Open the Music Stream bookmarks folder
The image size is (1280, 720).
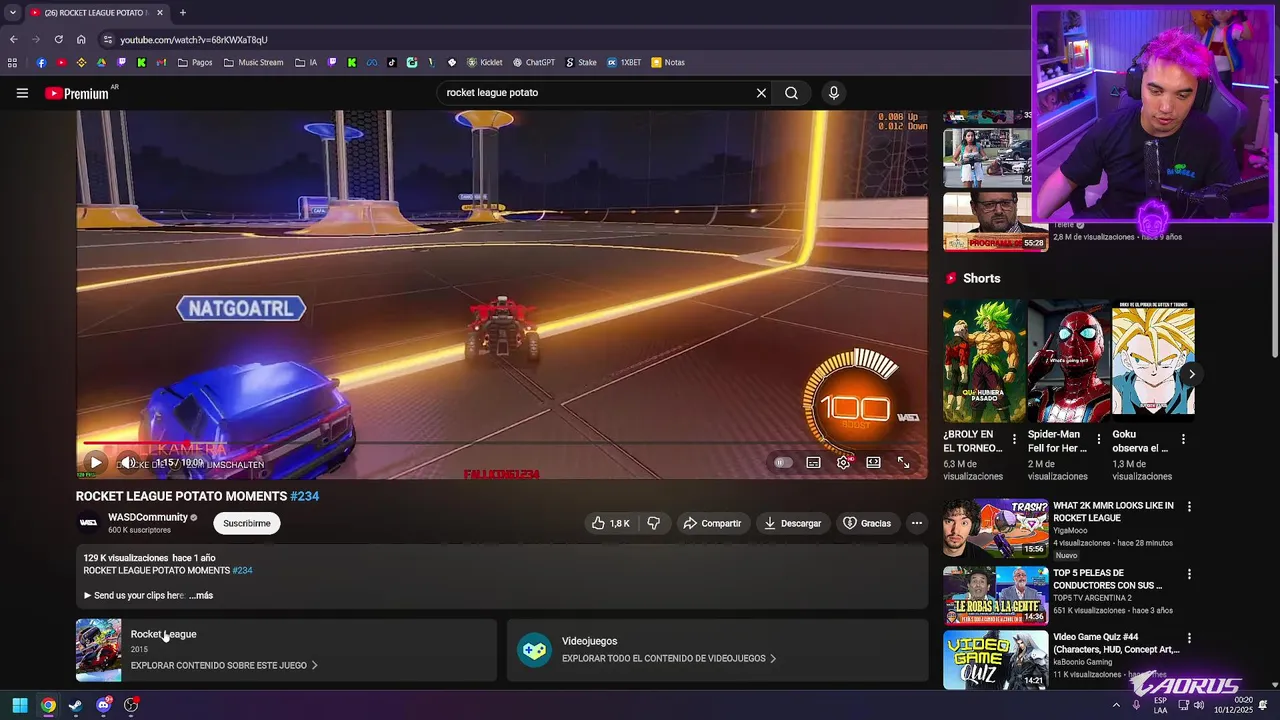254,62
